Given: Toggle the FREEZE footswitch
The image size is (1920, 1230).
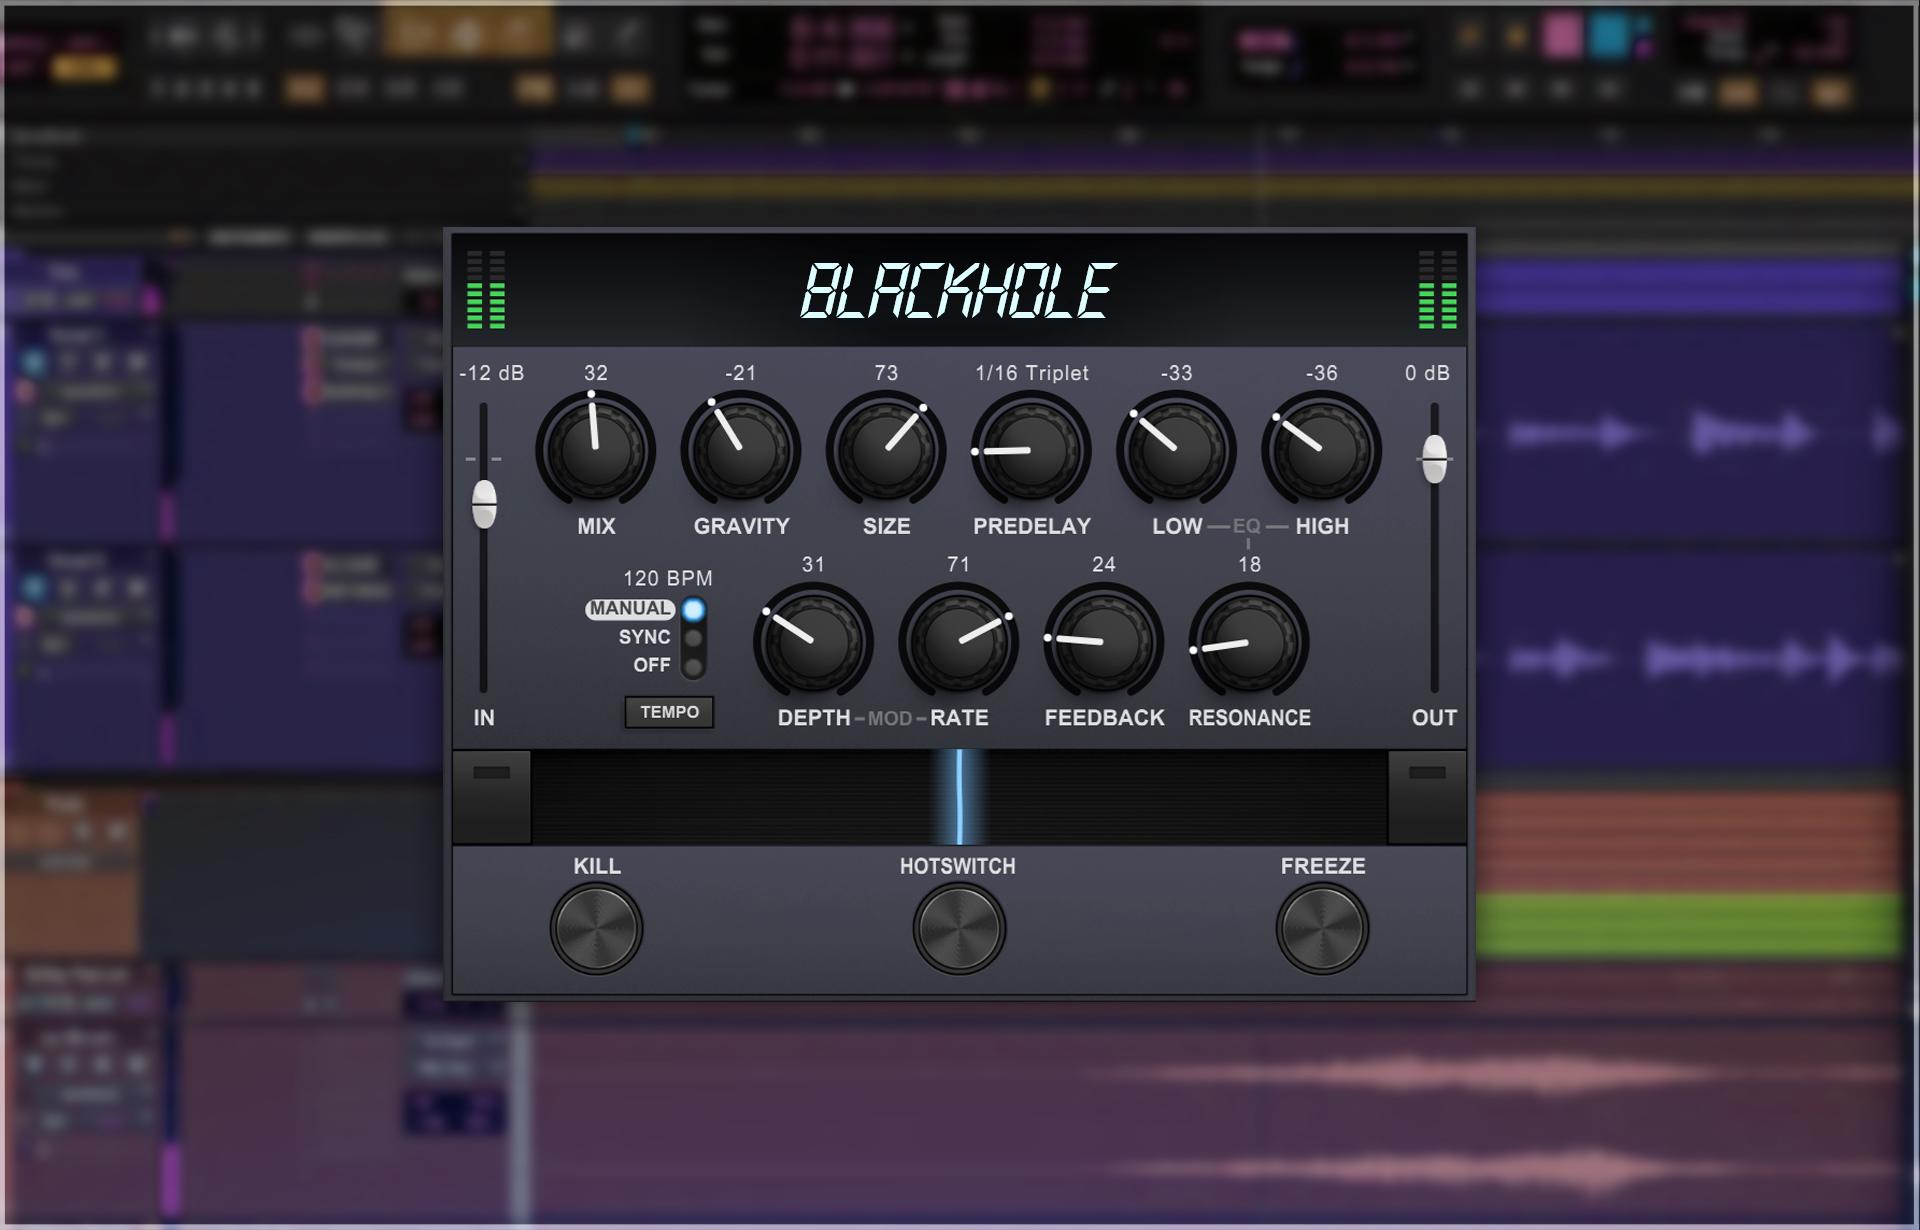Looking at the screenshot, I should pos(1321,928).
